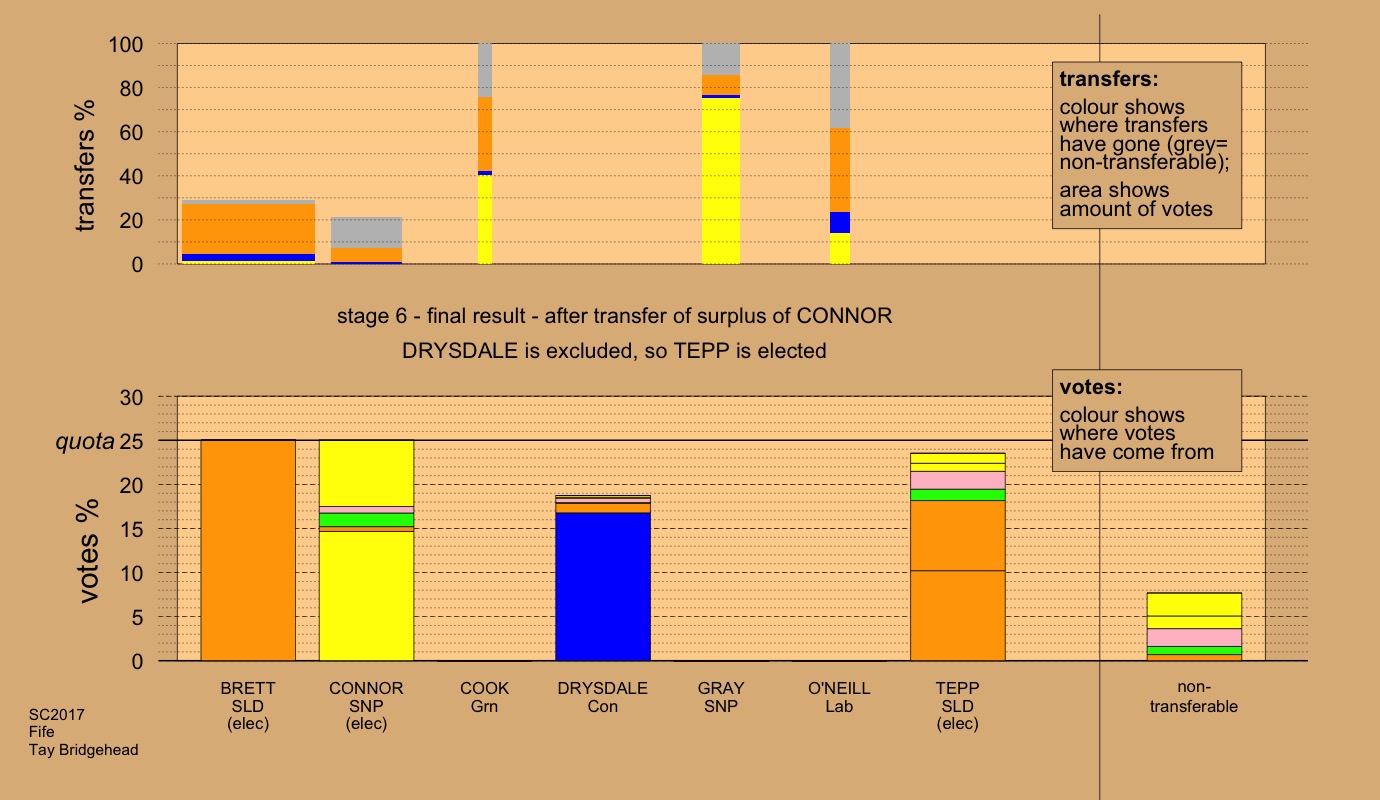Select the orange block in BRETT's transfers bar
Image resolution: width=1380 pixels, height=800 pixels.
248,228
